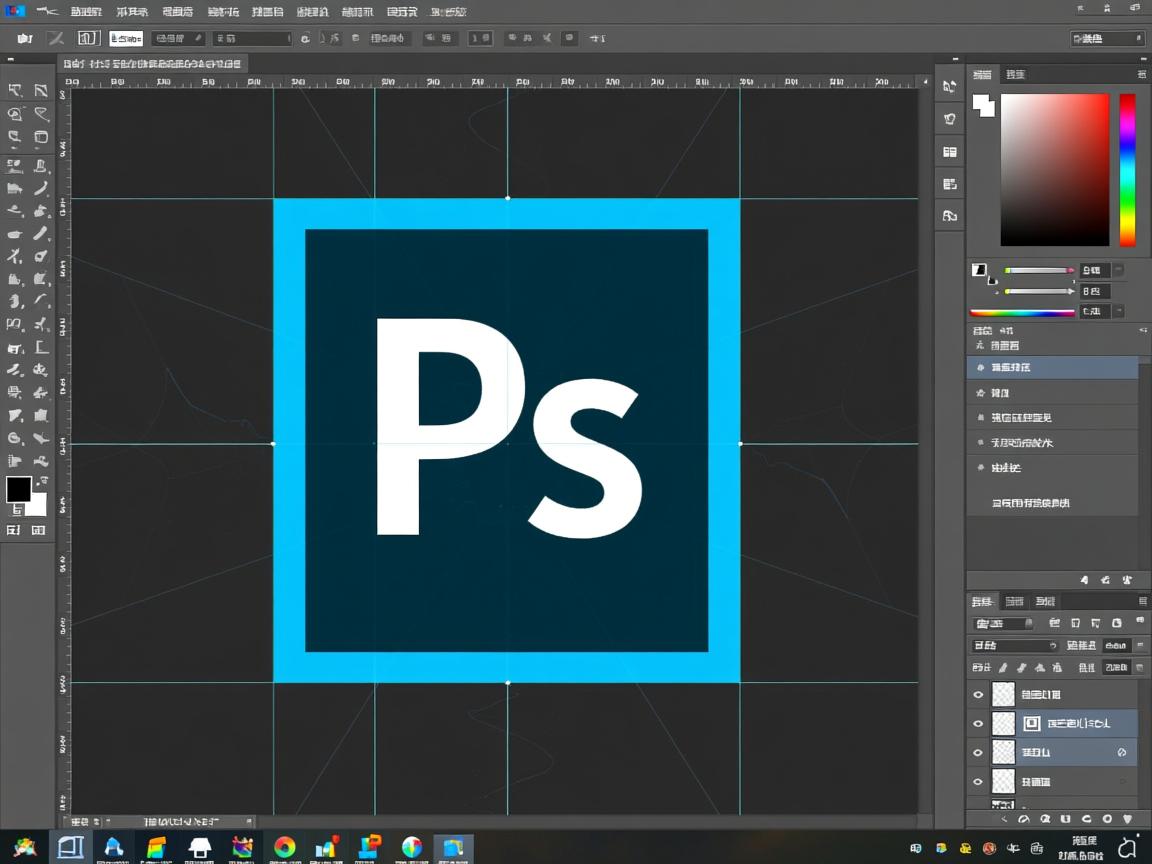Open the layers panel flyout menu icon
Image resolution: width=1152 pixels, height=864 pixels.
pos(1142,601)
